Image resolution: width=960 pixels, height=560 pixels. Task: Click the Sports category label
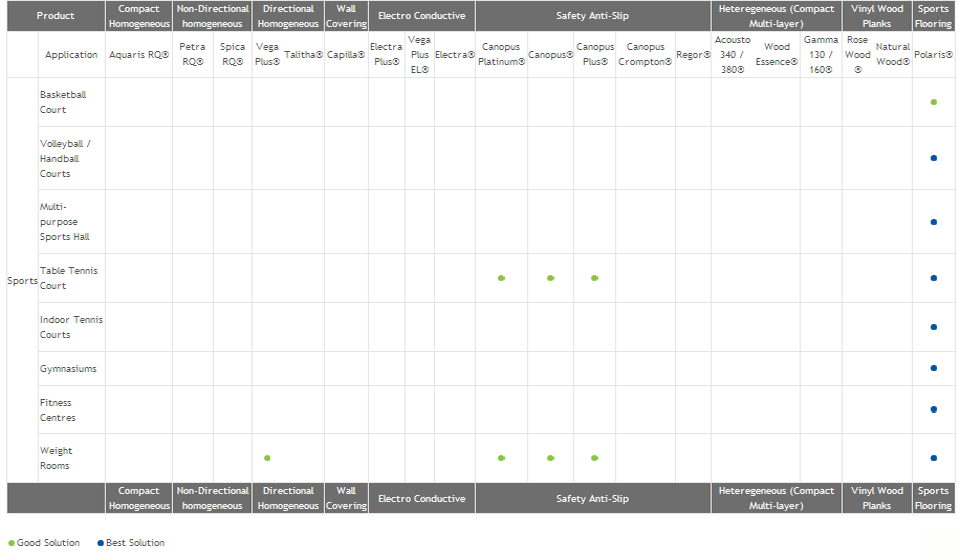[23, 280]
